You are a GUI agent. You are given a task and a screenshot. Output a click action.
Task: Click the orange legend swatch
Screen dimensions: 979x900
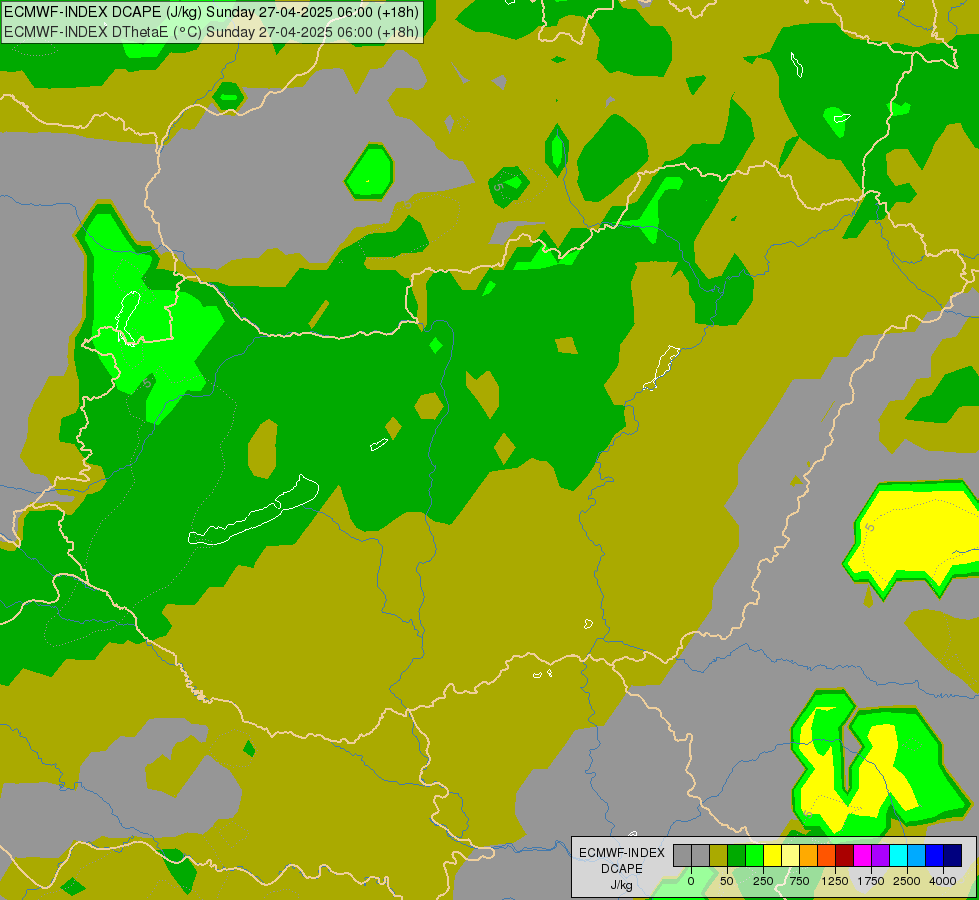pos(809,855)
